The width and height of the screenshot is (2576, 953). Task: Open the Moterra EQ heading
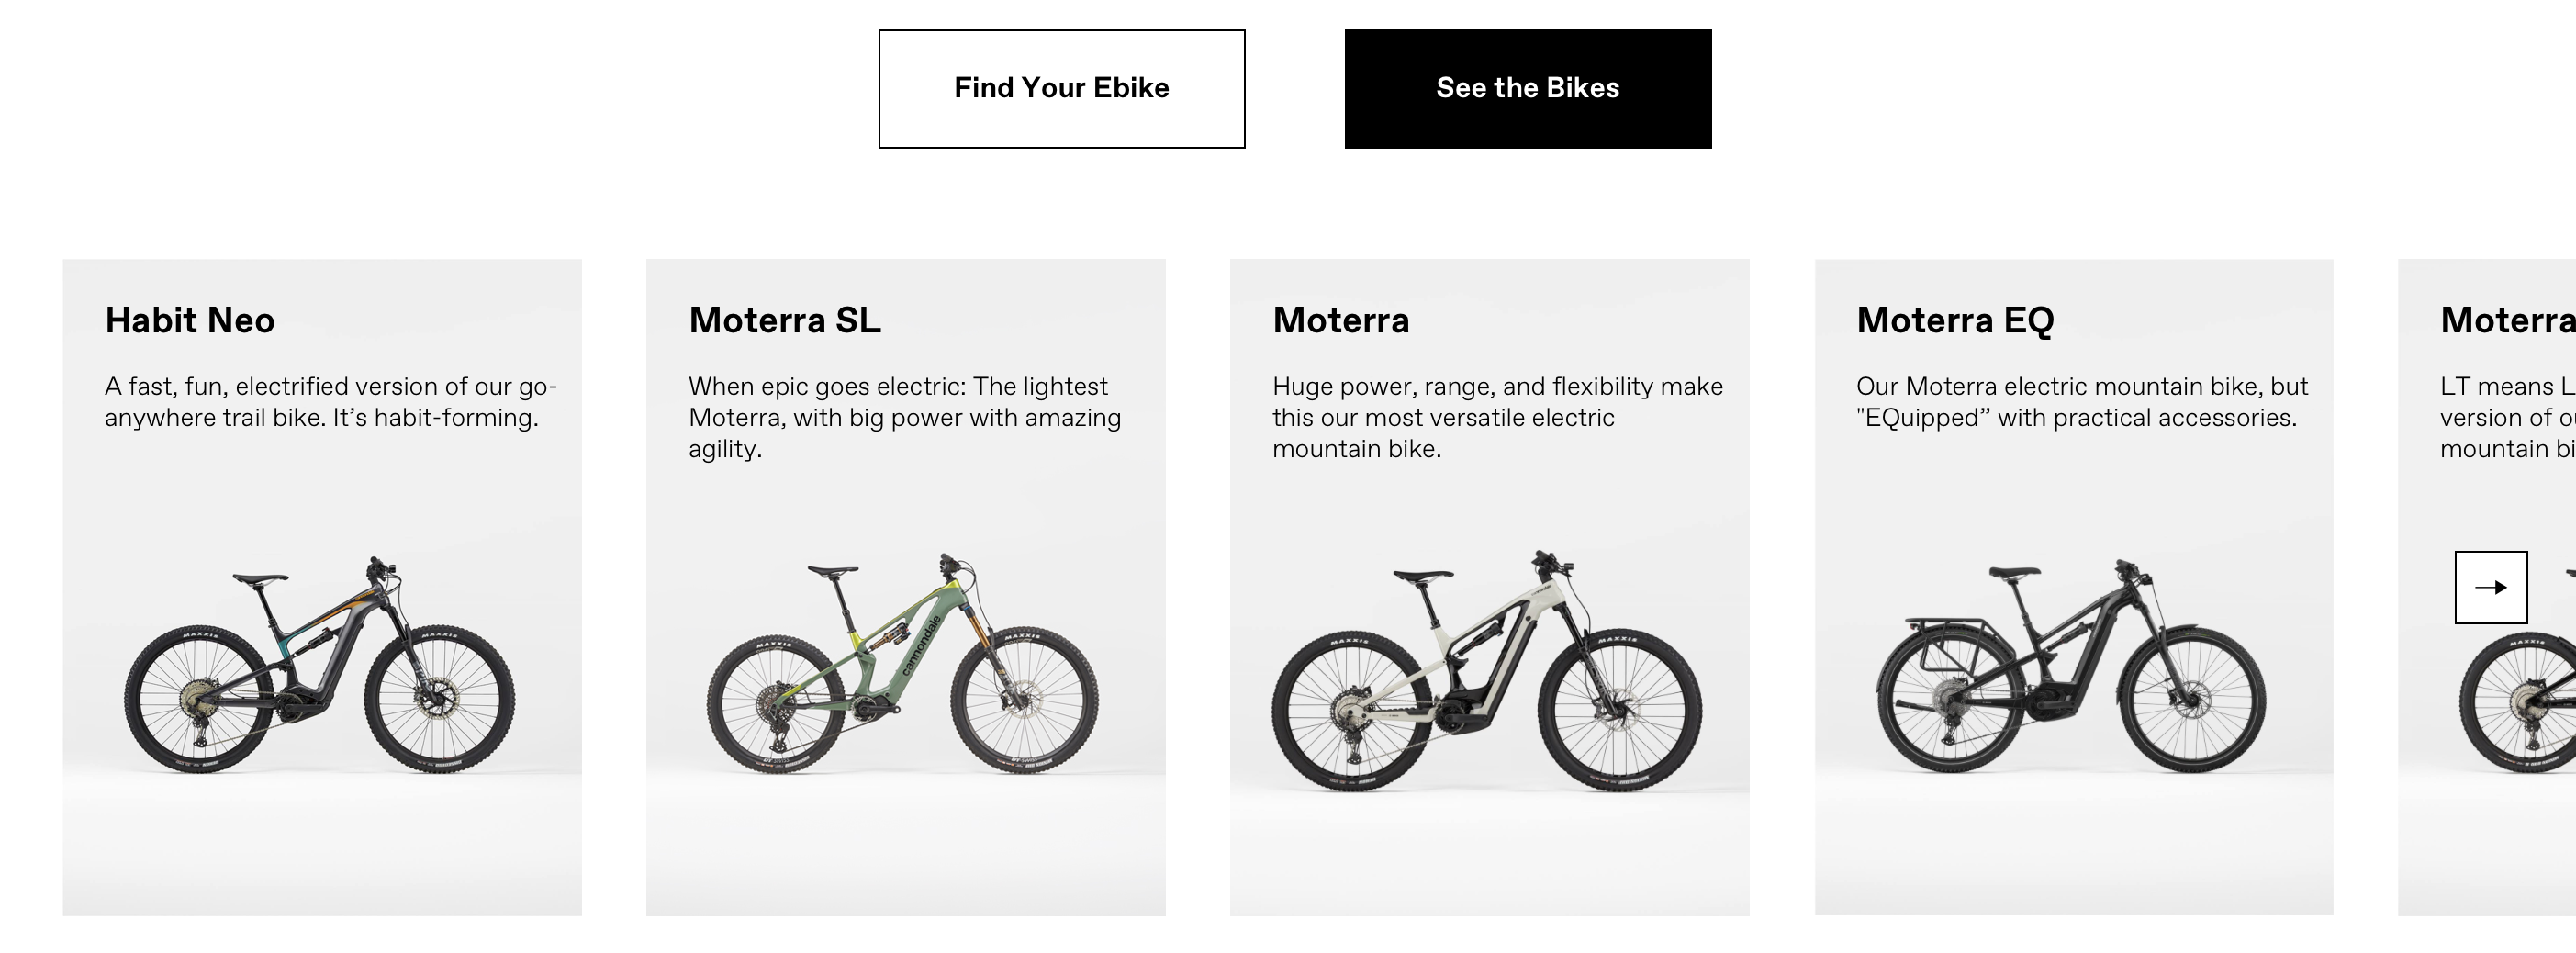tap(1954, 320)
